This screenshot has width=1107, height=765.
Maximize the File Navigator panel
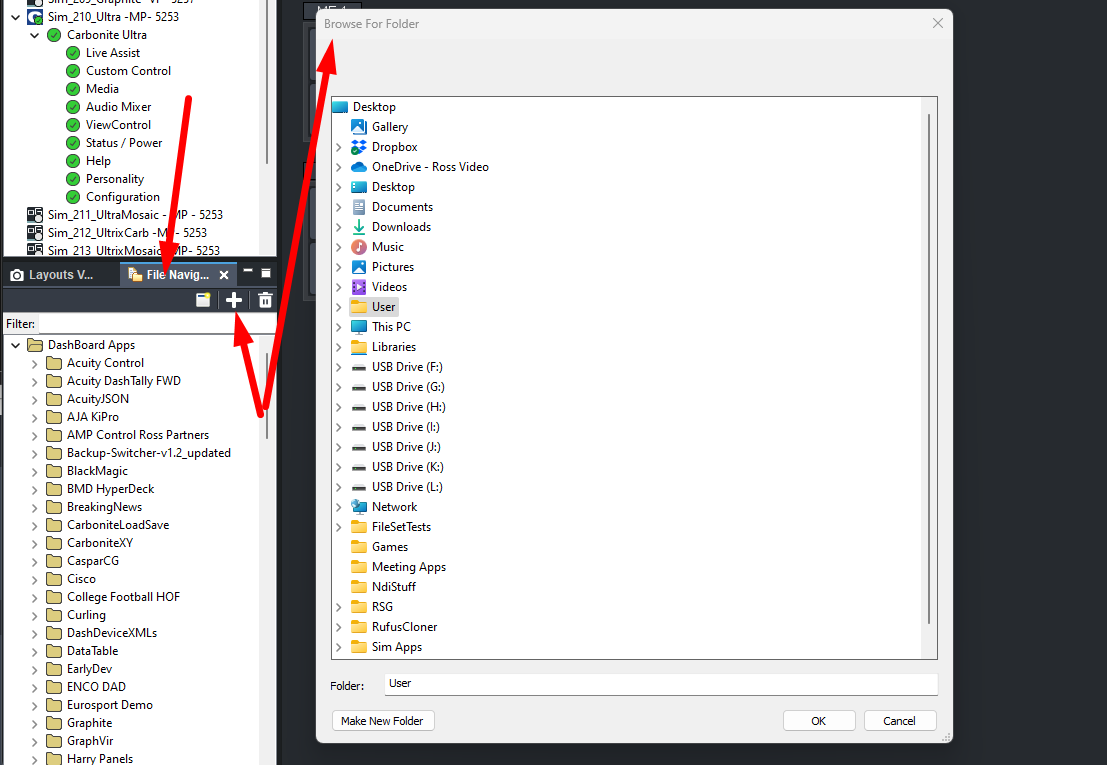(265, 273)
